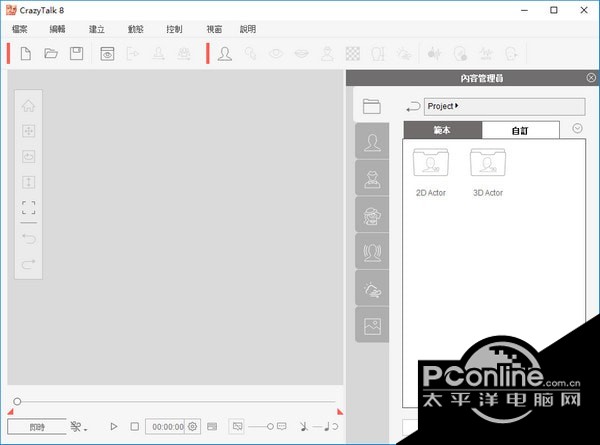Screen dimensions: 600x445
Task: Switch to the 自訂 tab
Action: [x=521, y=130]
